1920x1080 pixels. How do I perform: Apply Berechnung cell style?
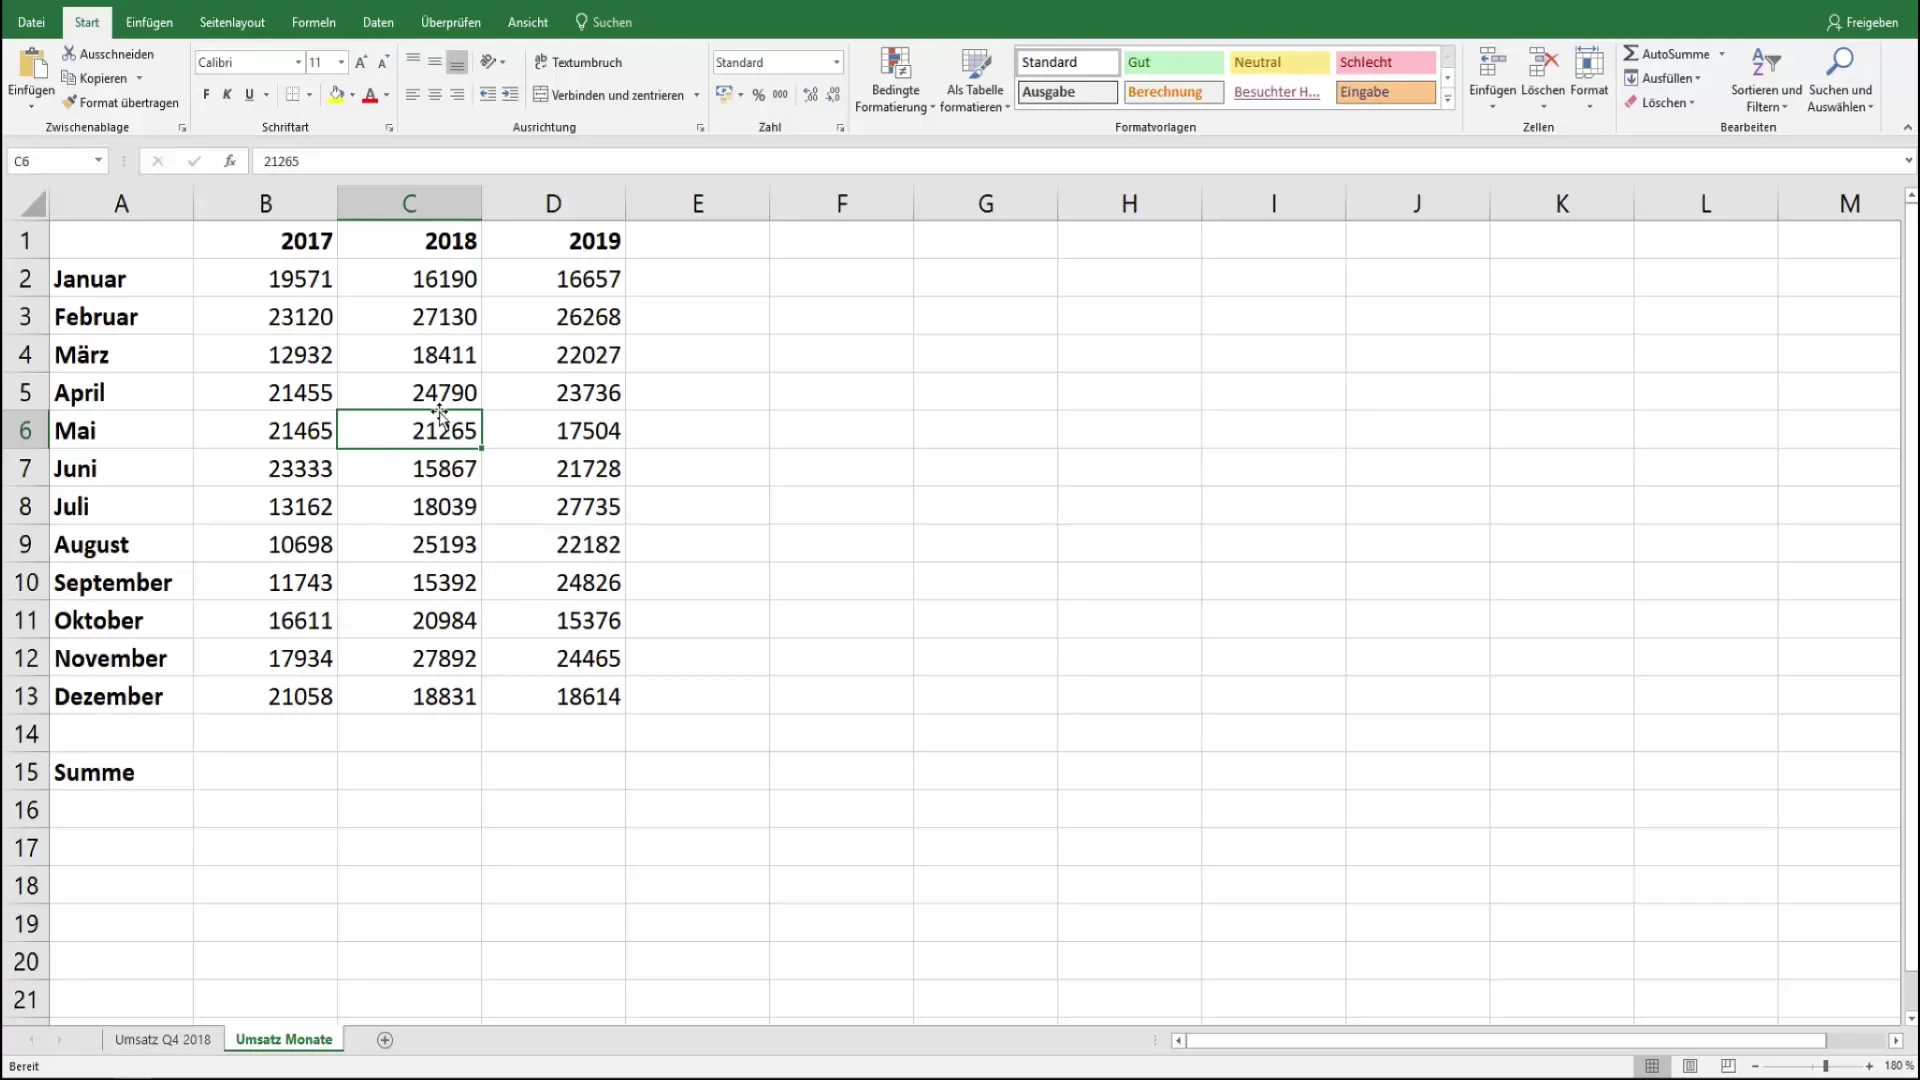pos(1173,92)
